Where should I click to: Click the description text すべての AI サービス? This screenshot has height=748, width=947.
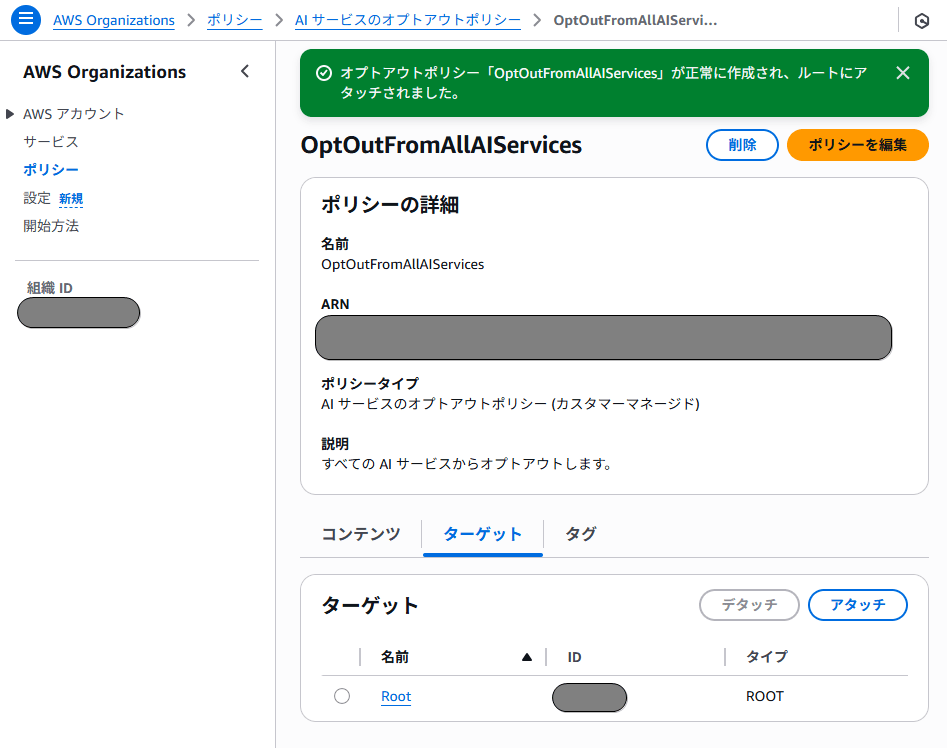466,464
